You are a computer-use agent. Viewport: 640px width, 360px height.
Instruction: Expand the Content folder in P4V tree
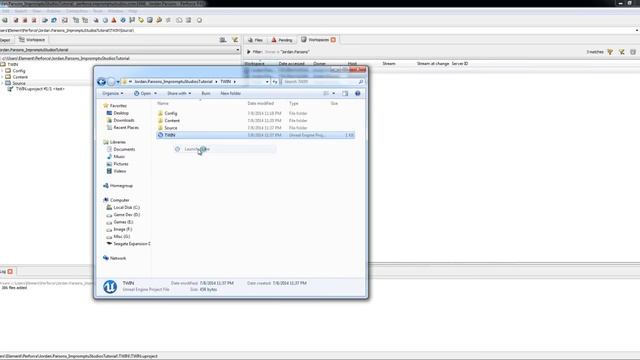click(2, 77)
